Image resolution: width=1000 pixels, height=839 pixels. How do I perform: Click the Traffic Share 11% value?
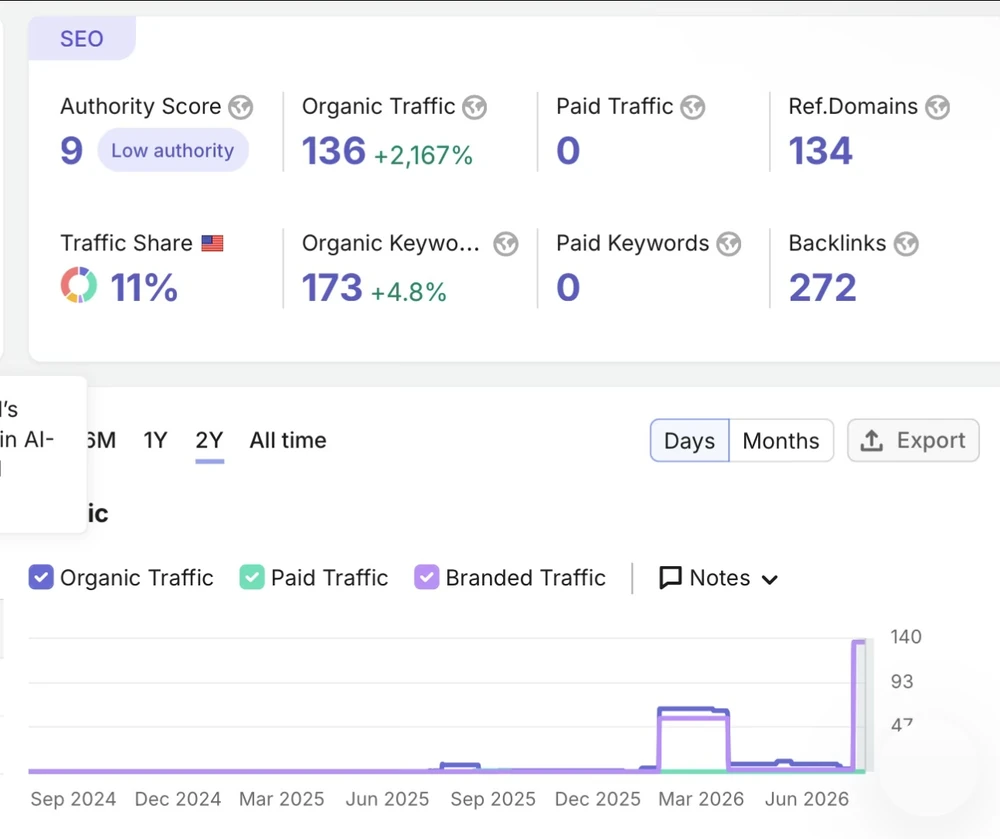pos(144,288)
